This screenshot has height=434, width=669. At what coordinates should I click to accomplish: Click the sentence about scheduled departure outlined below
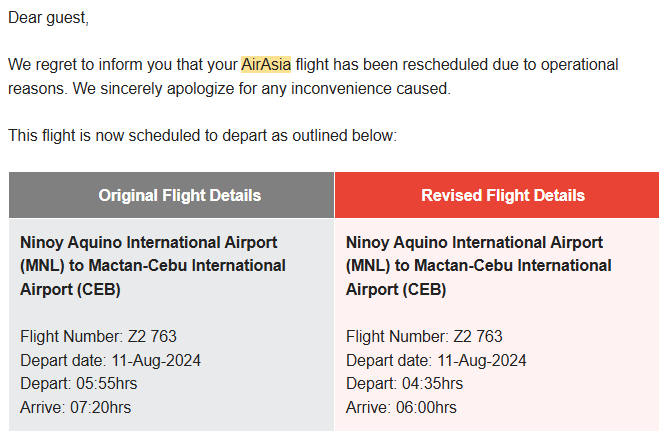(x=202, y=135)
